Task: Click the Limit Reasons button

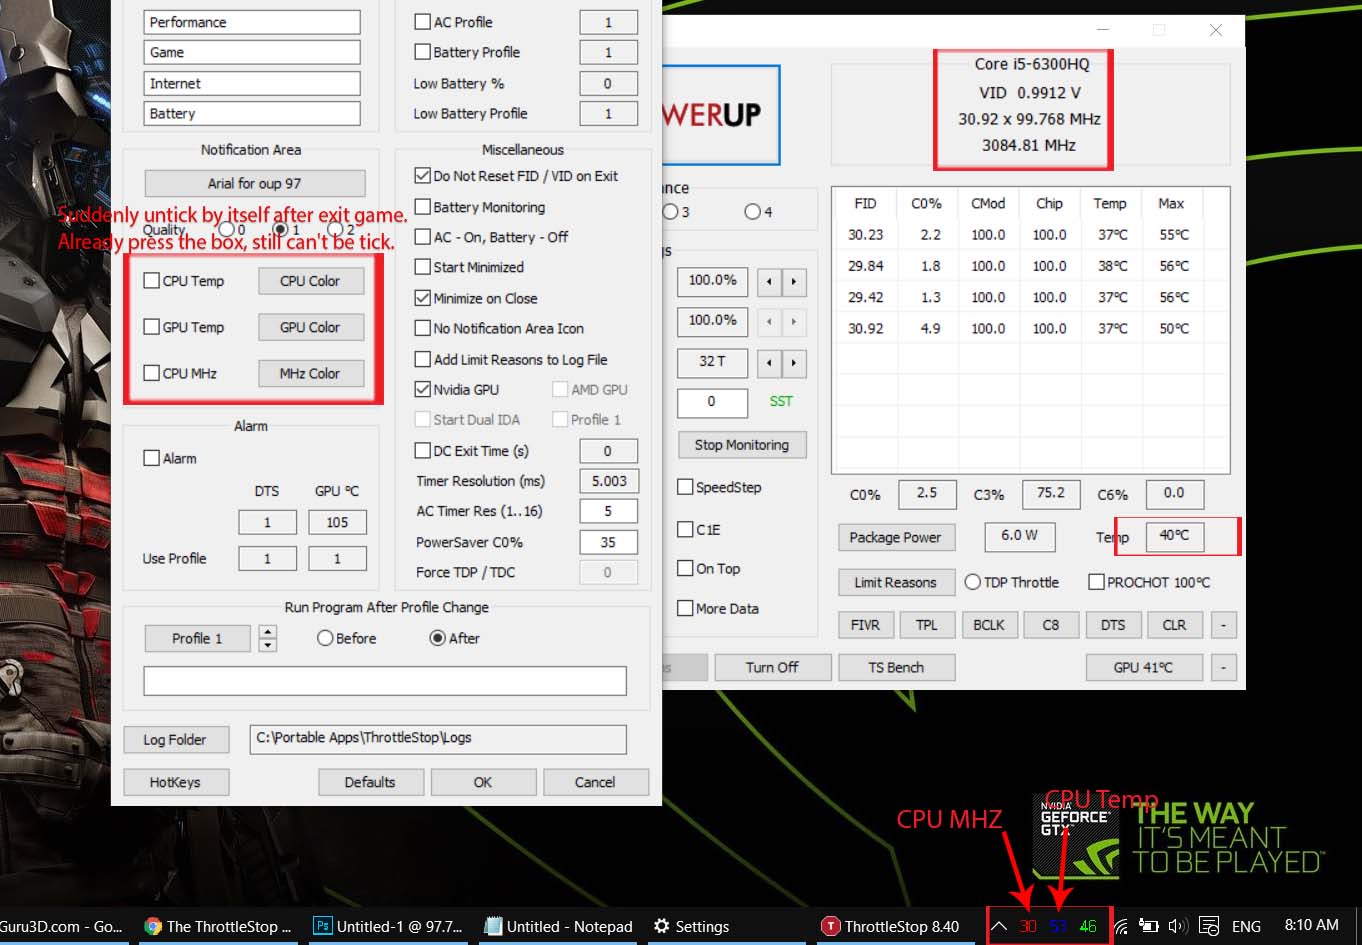Action: [x=896, y=582]
